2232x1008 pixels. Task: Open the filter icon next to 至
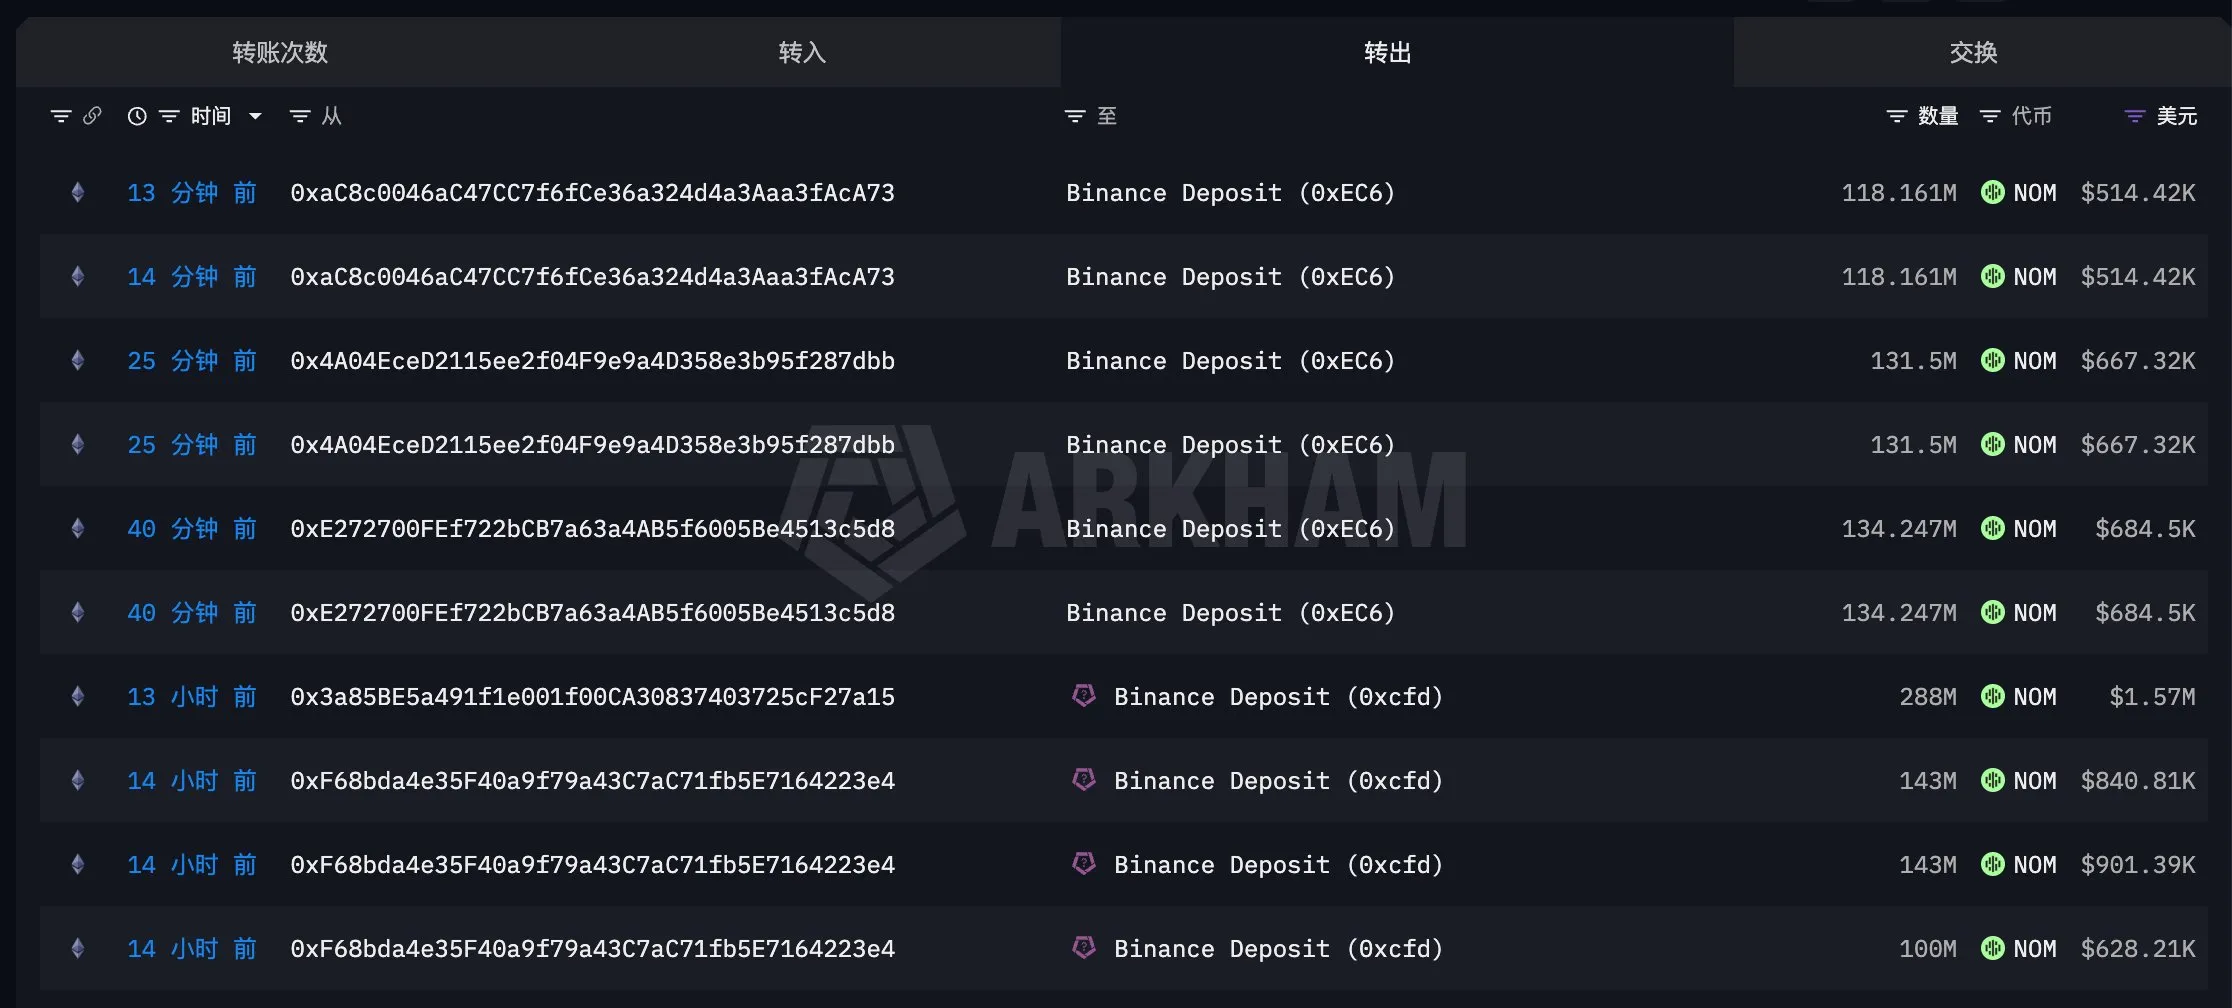[1075, 116]
